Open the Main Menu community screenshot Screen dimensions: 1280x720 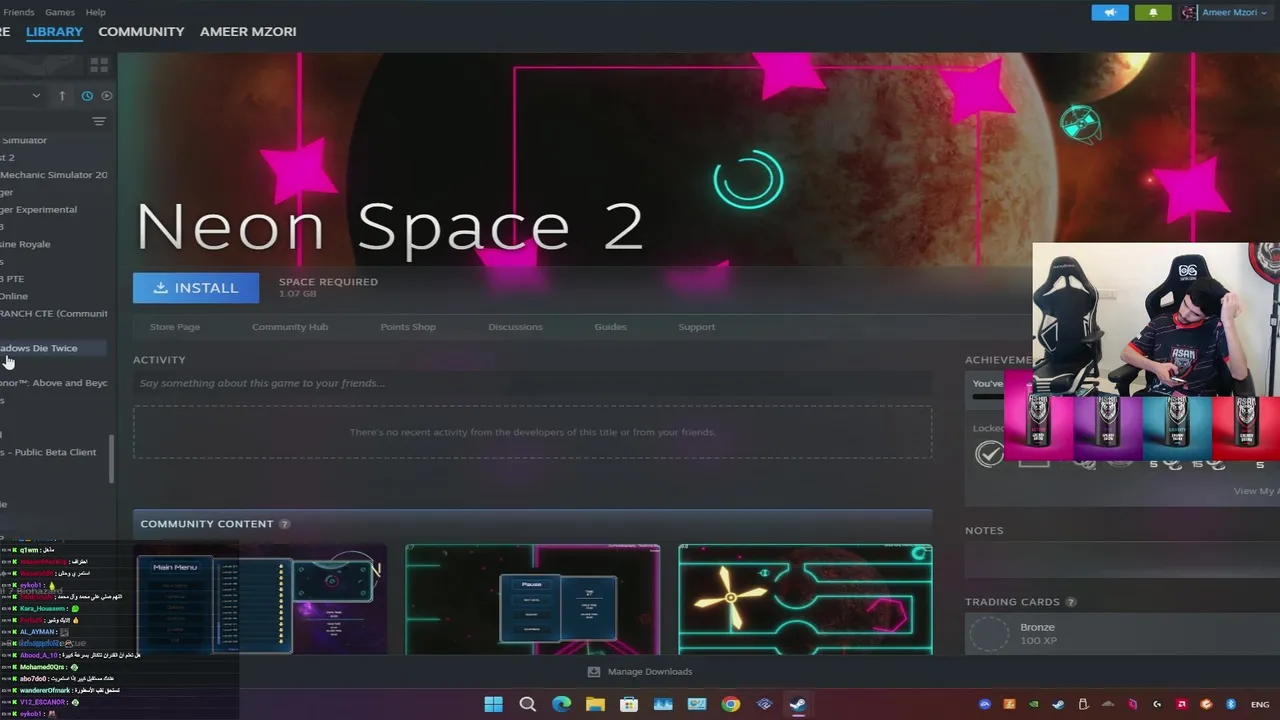click(x=260, y=600)
